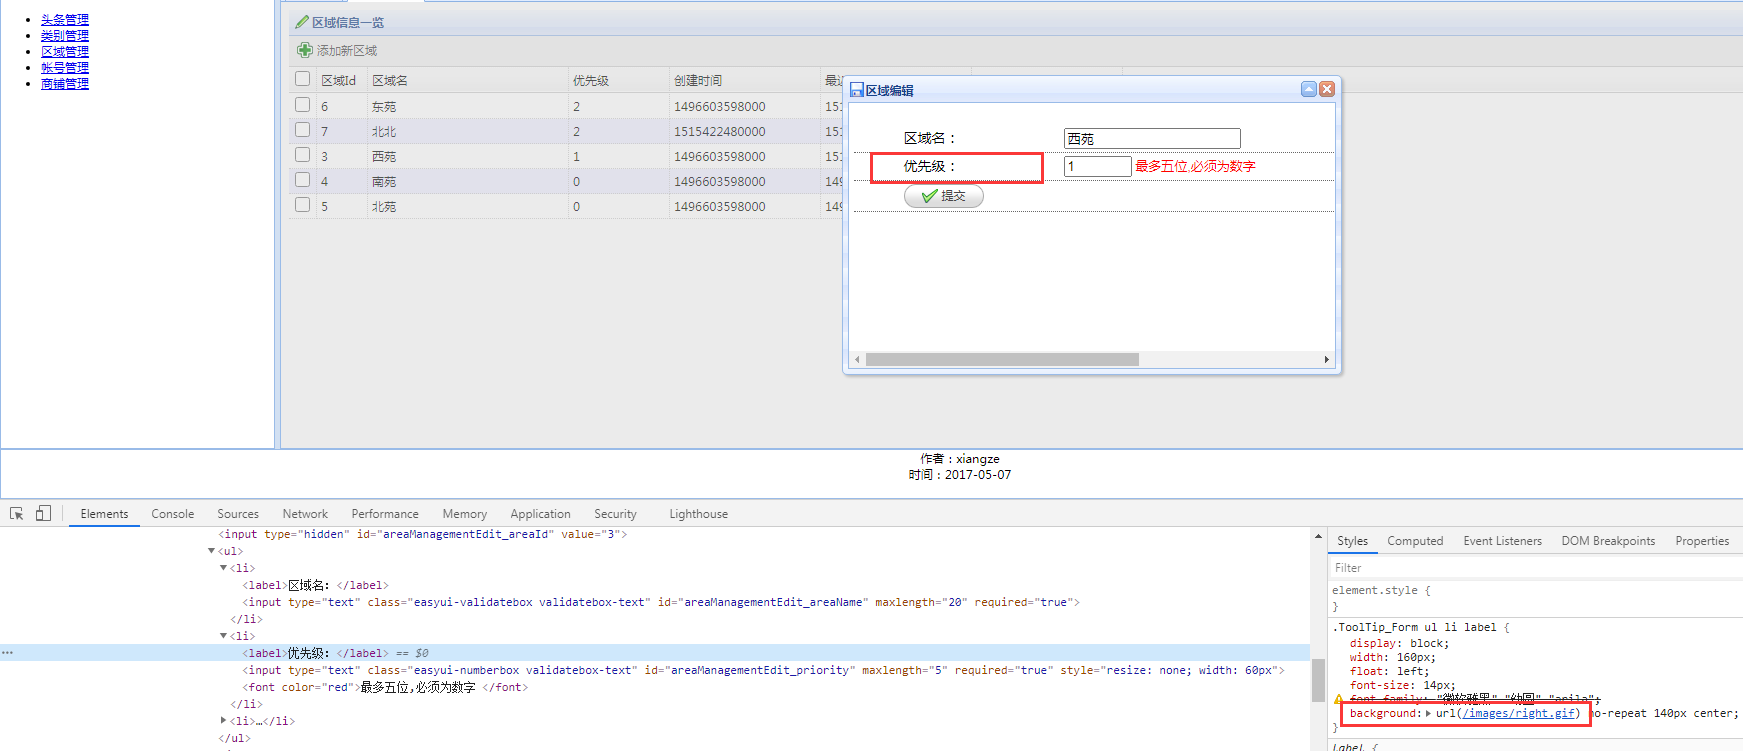The image size is (1743, 751).
Task: Switch to the Styles pane tab
Action: coord(1352,541)
